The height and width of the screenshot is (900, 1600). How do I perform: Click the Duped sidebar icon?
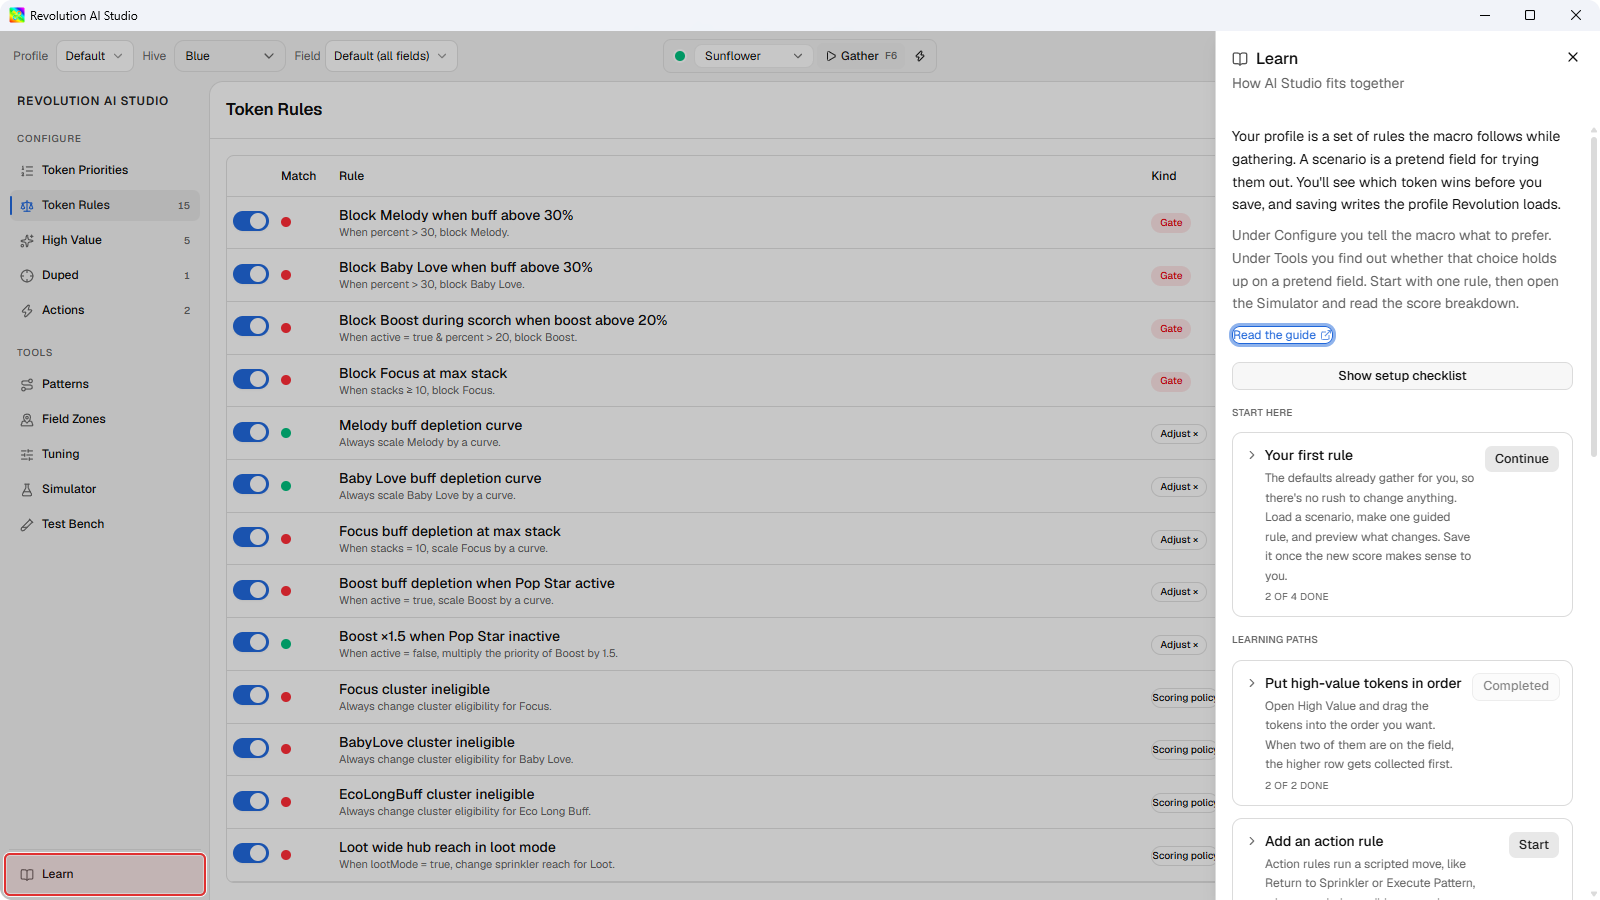pos(27,276)
